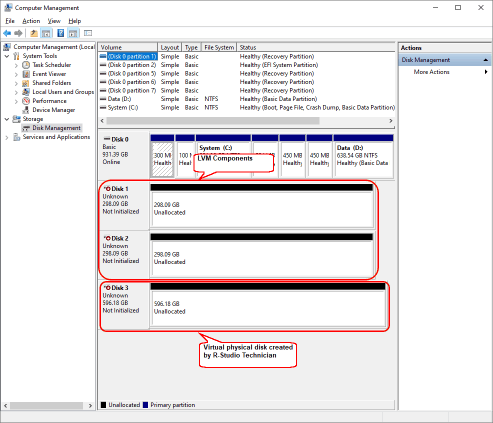Select the Event Viewer icon in tree
Screen dimensions: 493x423
click(26, 74)
